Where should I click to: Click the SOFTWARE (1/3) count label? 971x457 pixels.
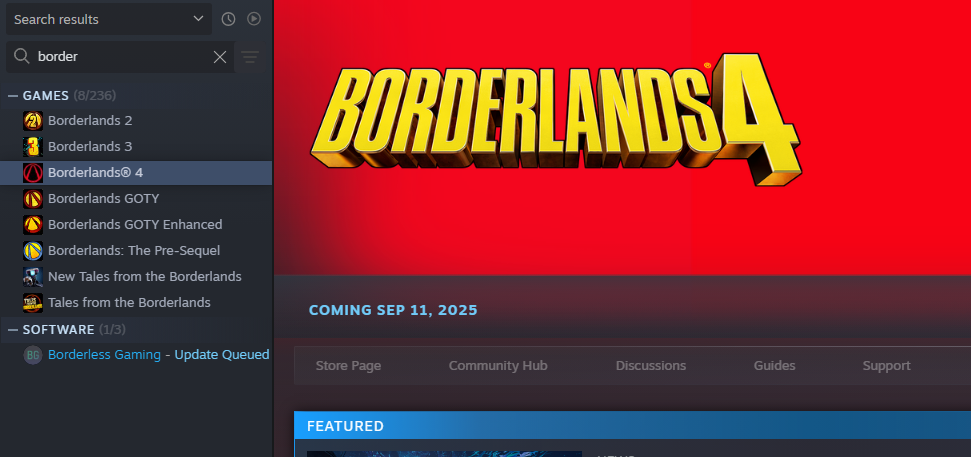point(112,330)
